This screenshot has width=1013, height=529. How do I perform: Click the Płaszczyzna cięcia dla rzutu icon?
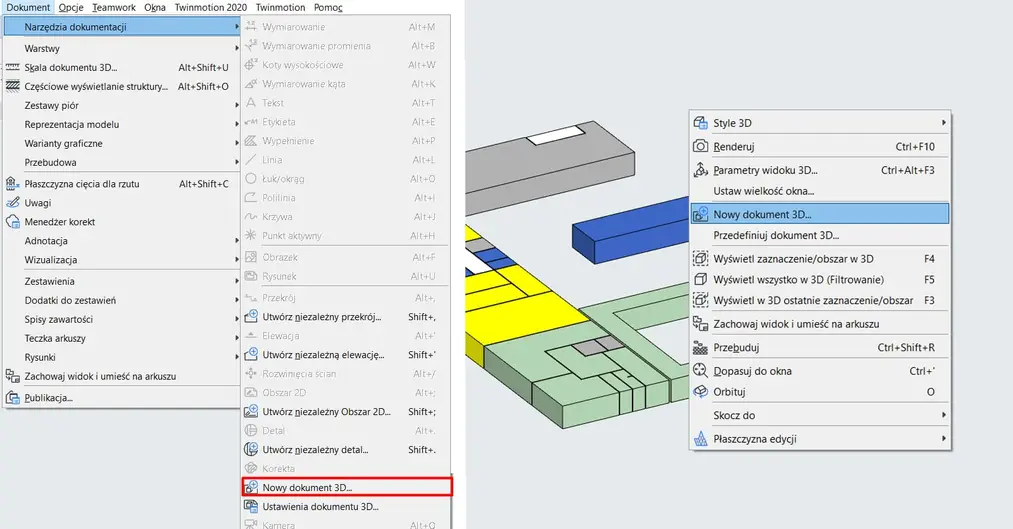click(x=12, y=183)
